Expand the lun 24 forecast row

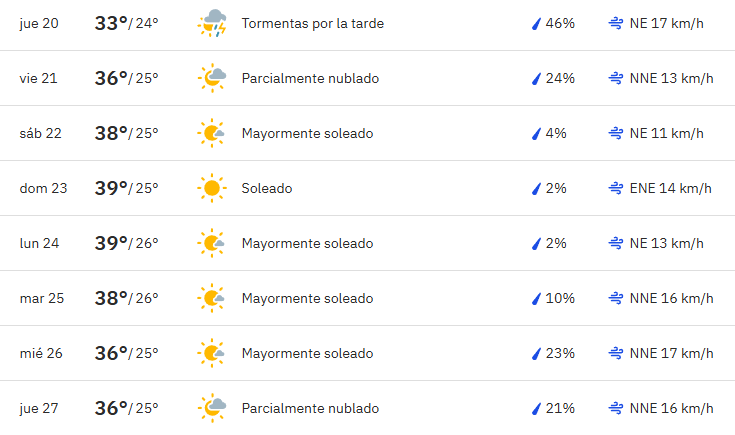(x=368, y=243)
